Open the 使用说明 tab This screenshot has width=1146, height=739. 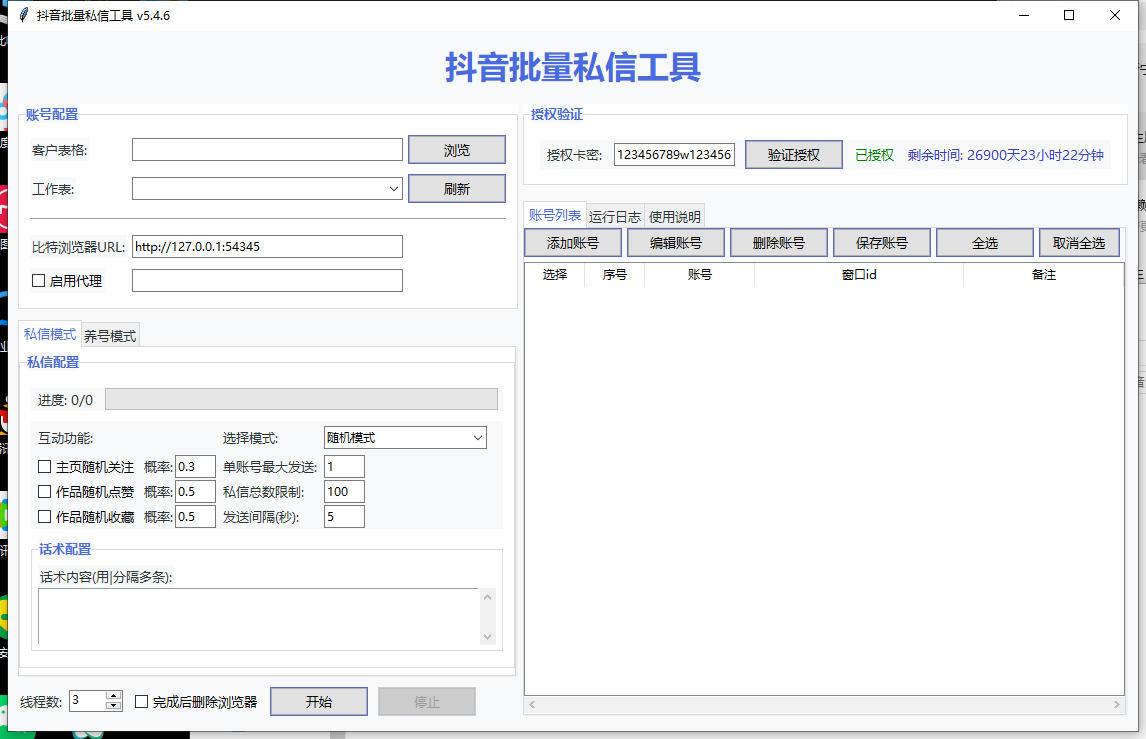tap(675, 216)
